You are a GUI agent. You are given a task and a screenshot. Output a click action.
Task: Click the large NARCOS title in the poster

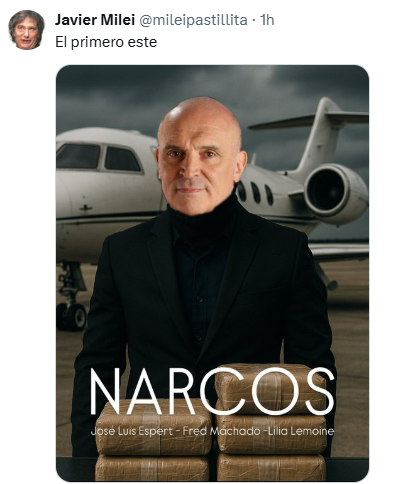tap(212, 391)
